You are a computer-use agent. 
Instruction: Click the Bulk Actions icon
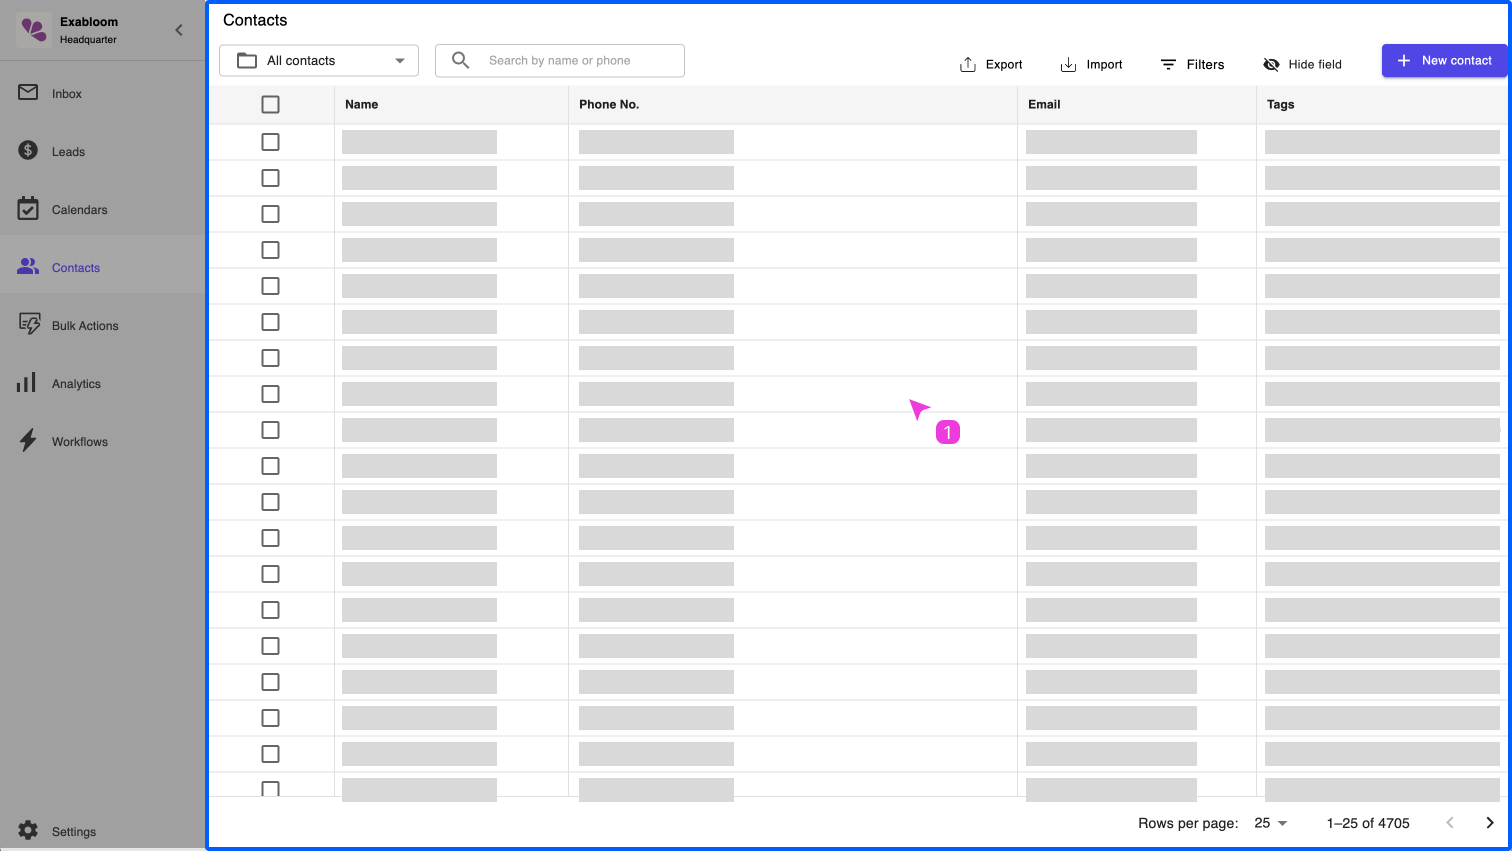(x=29, y=325)
